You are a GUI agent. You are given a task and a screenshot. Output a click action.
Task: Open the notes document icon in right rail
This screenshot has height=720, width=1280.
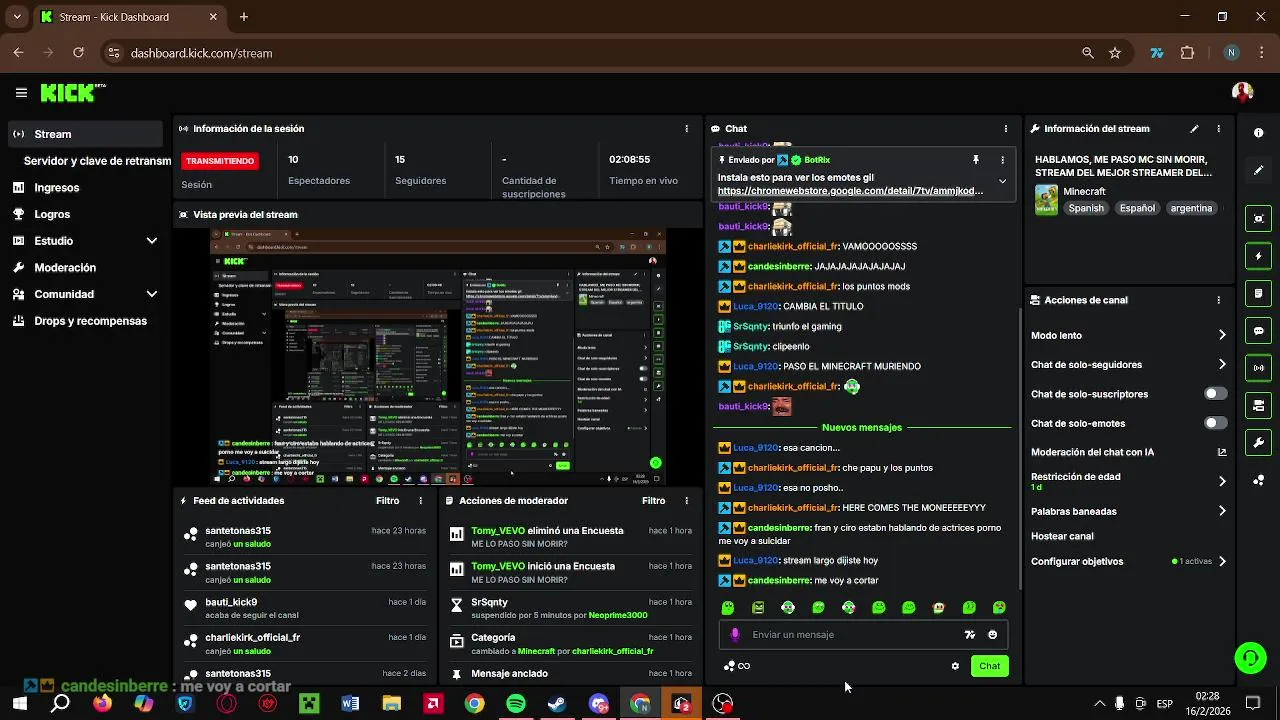click(1258, 294)
